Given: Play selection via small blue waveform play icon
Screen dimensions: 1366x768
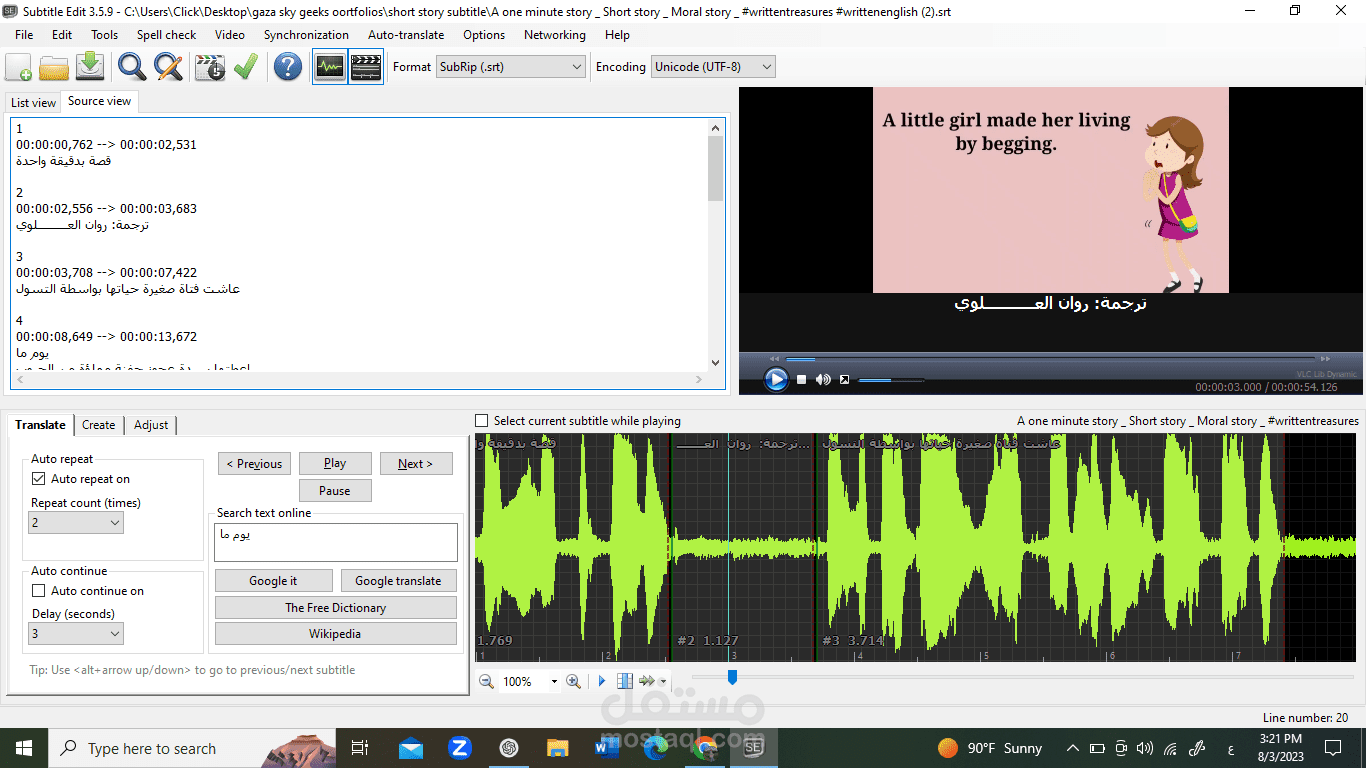Looking at the screenshot, I should point(602,681).
